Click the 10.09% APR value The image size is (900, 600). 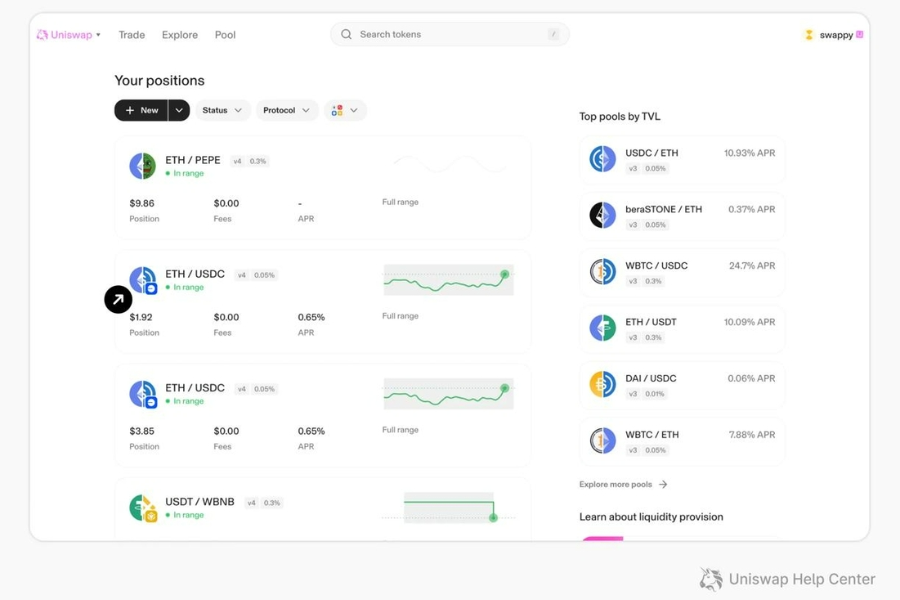tap(749, 322)
